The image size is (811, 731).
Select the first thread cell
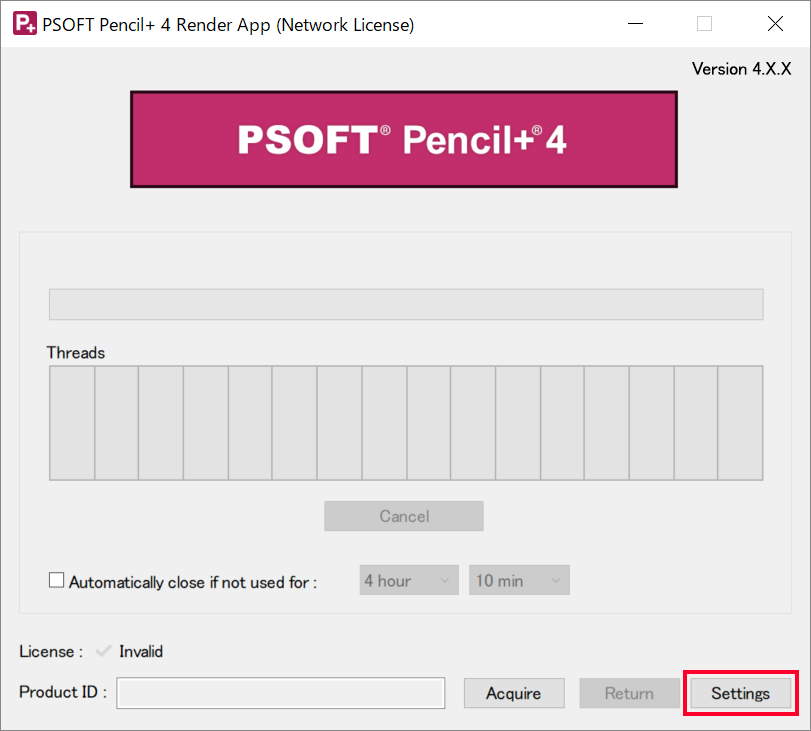(x=72, y=423)
